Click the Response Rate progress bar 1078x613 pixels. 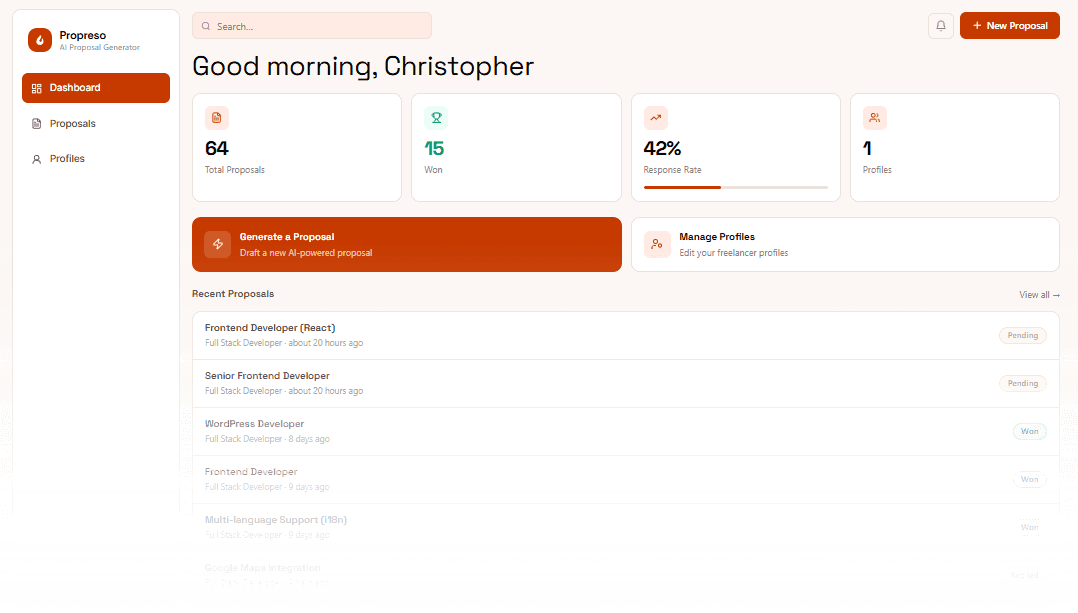coord(735,185)
